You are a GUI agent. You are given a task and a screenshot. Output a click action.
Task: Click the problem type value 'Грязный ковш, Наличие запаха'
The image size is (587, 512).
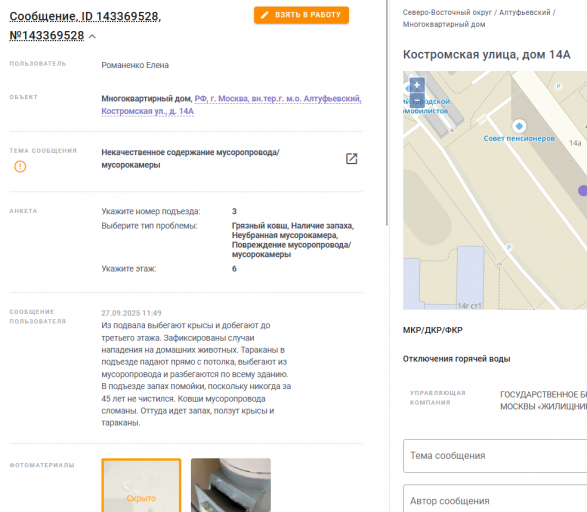293,226
